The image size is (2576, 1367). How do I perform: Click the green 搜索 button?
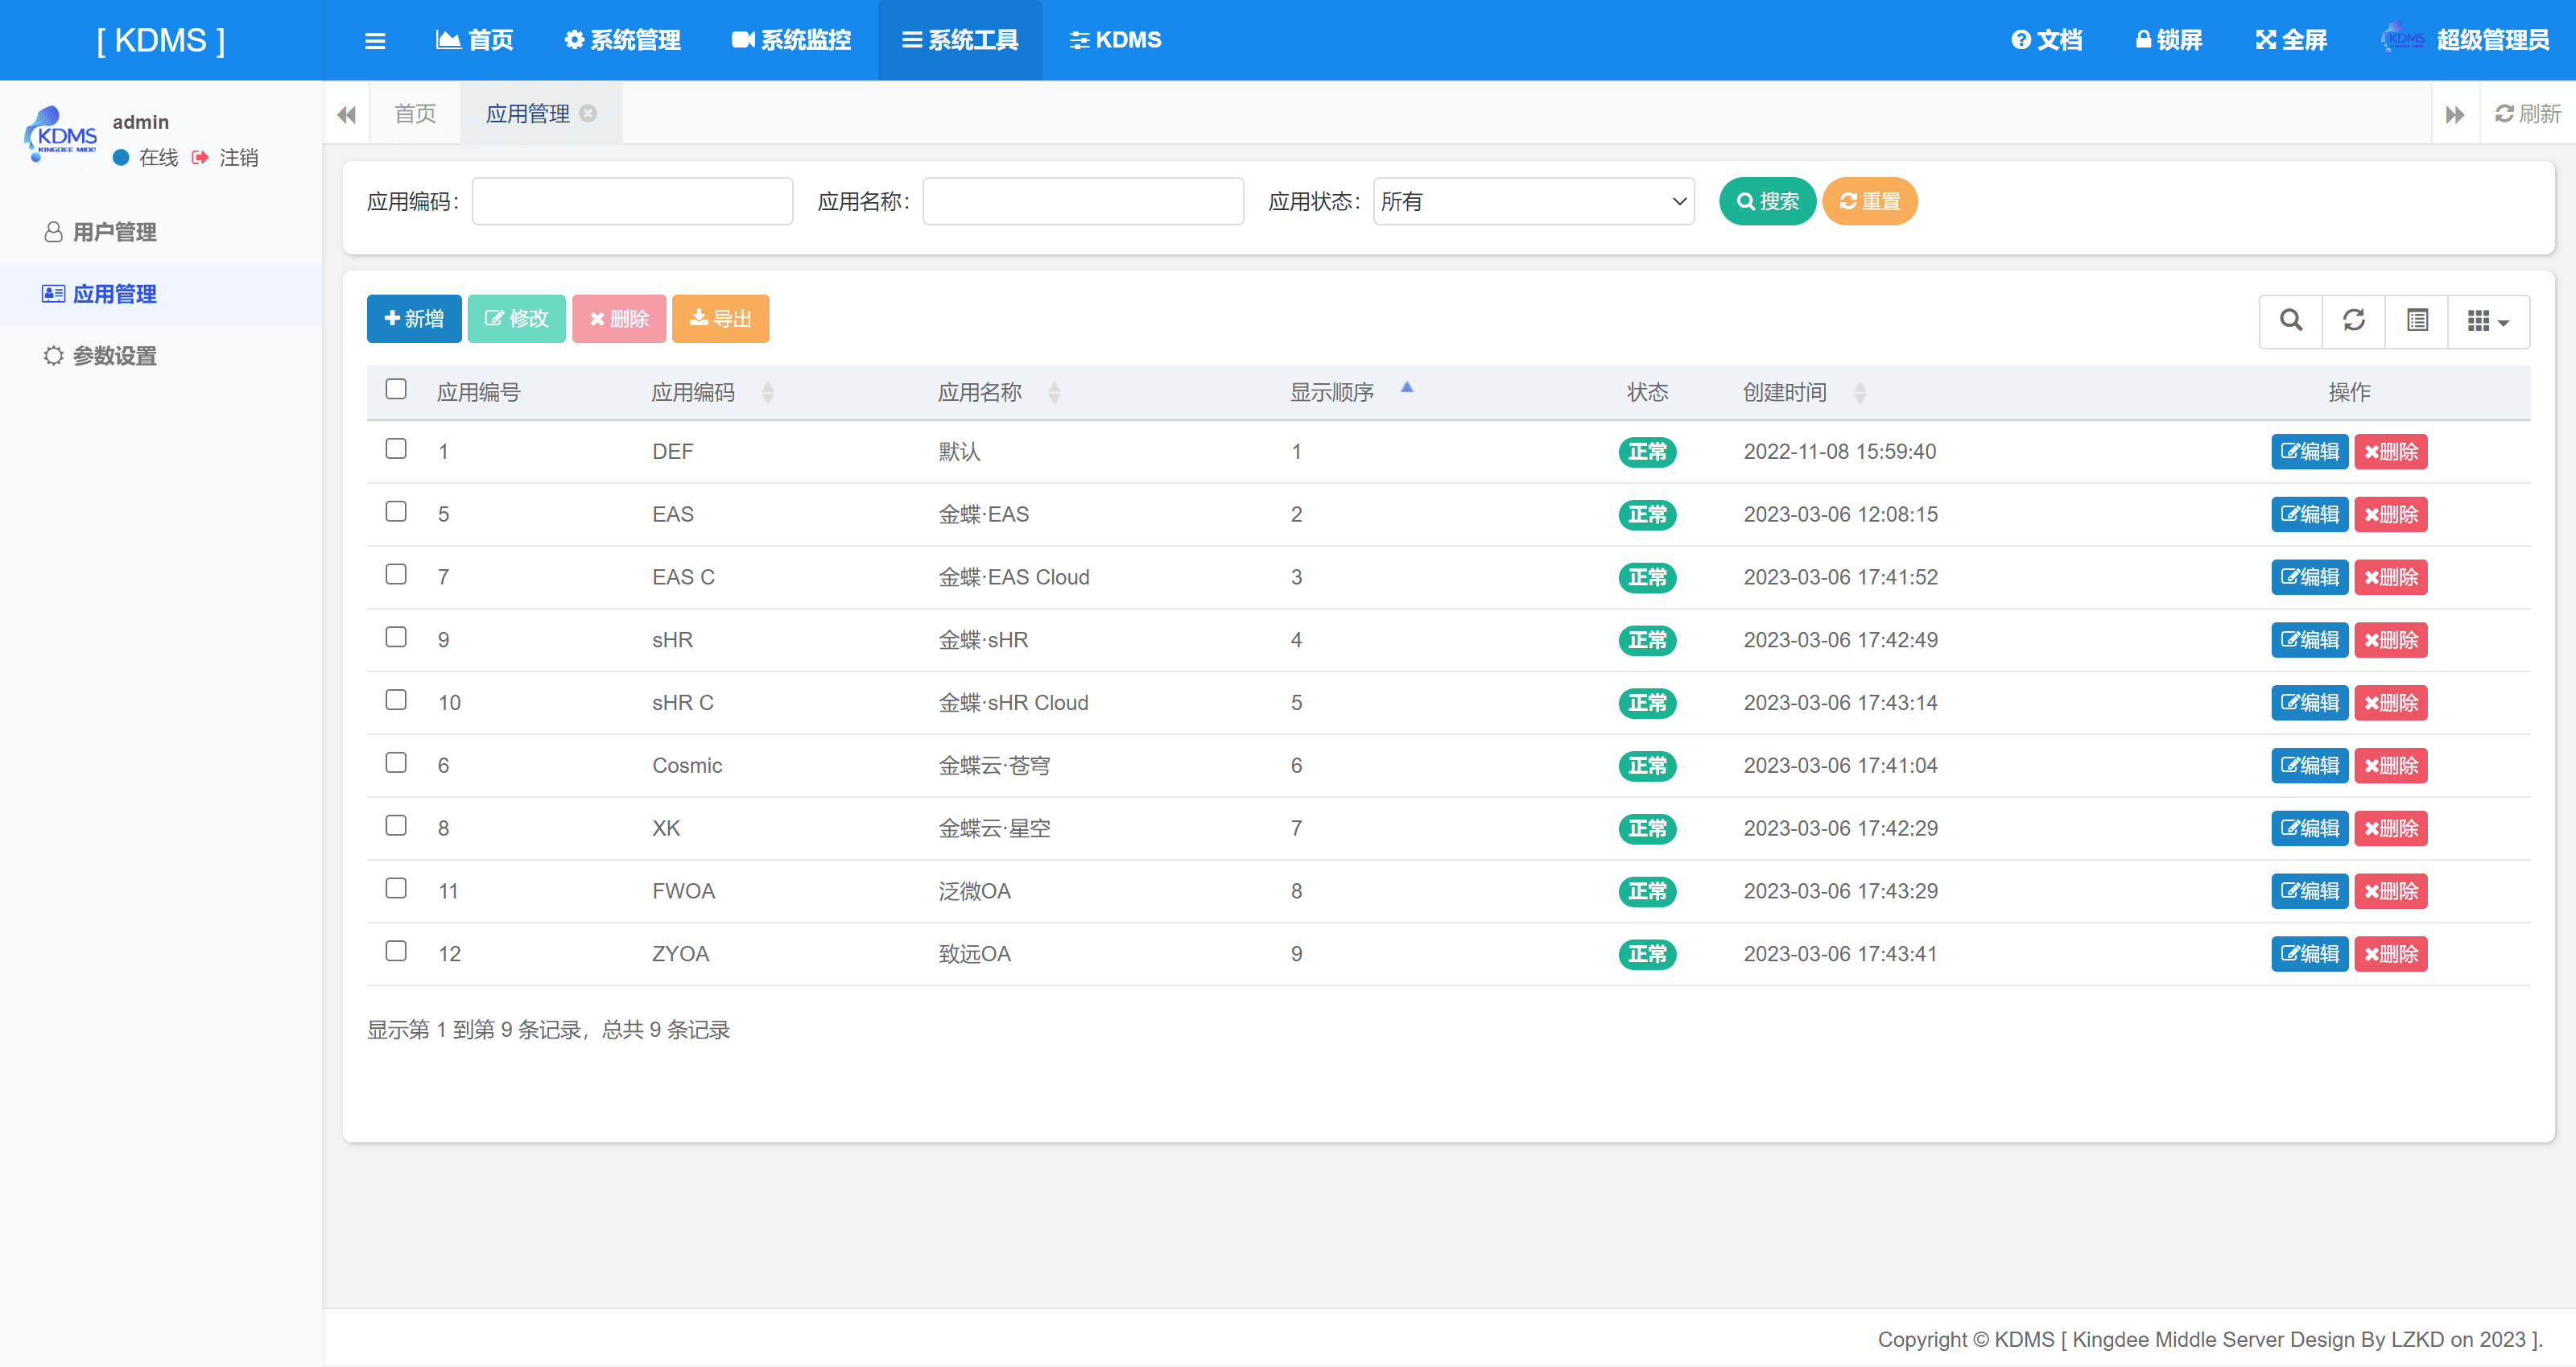pos(1766,202)
